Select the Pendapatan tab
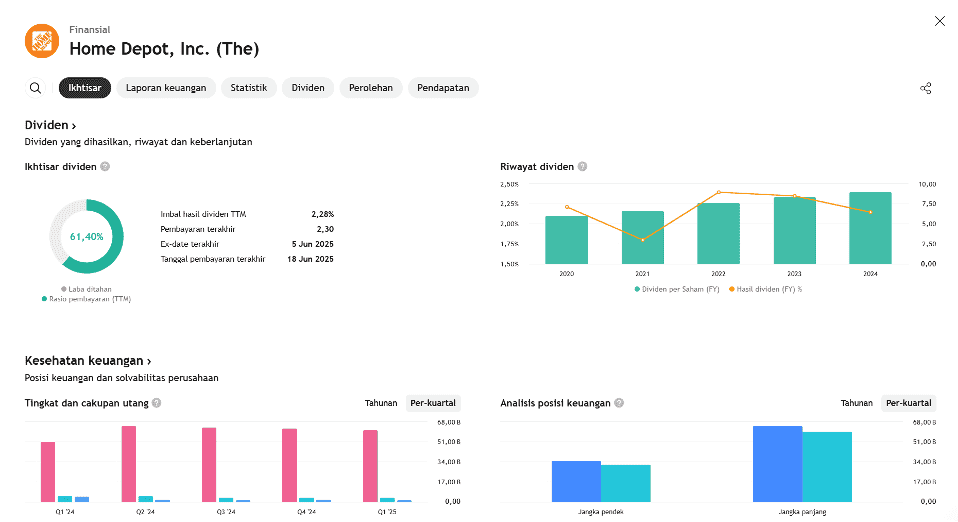Screen dimensions: 958x522 coord(443,88)
